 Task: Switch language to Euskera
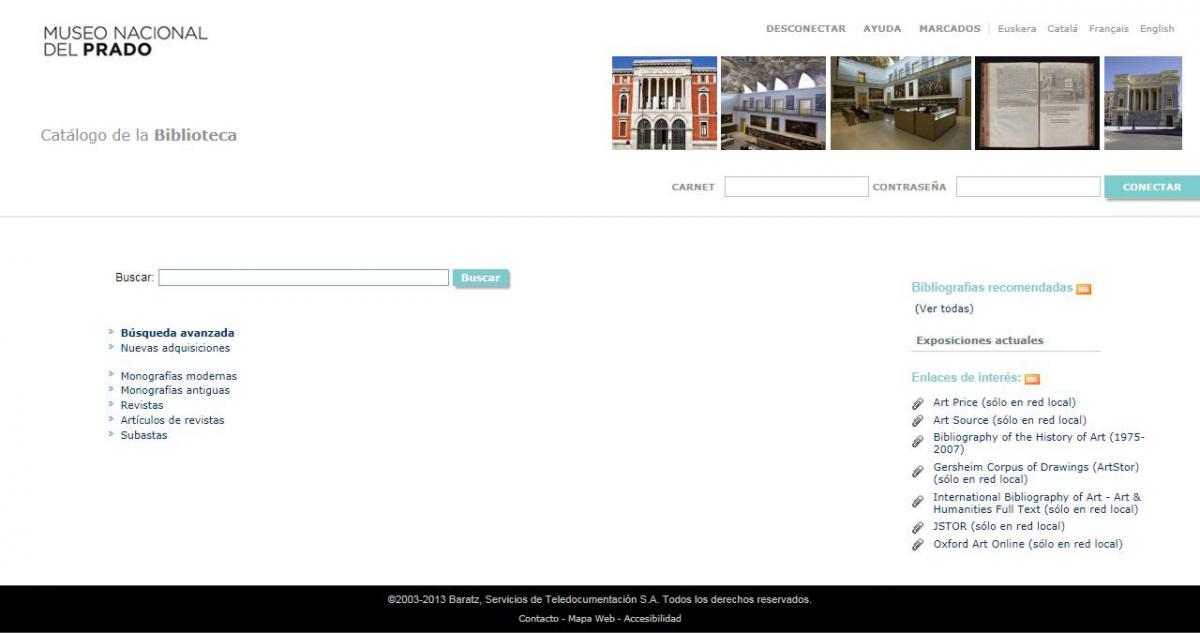coord(1014,28)
